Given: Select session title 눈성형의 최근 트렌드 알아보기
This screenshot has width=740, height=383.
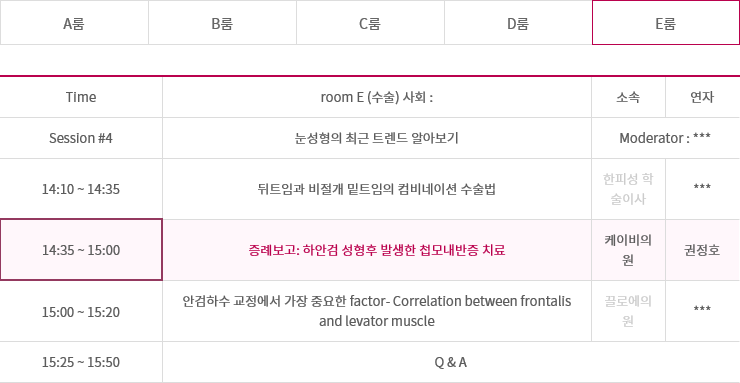Looking at the screenshot, I should (377, 138).
